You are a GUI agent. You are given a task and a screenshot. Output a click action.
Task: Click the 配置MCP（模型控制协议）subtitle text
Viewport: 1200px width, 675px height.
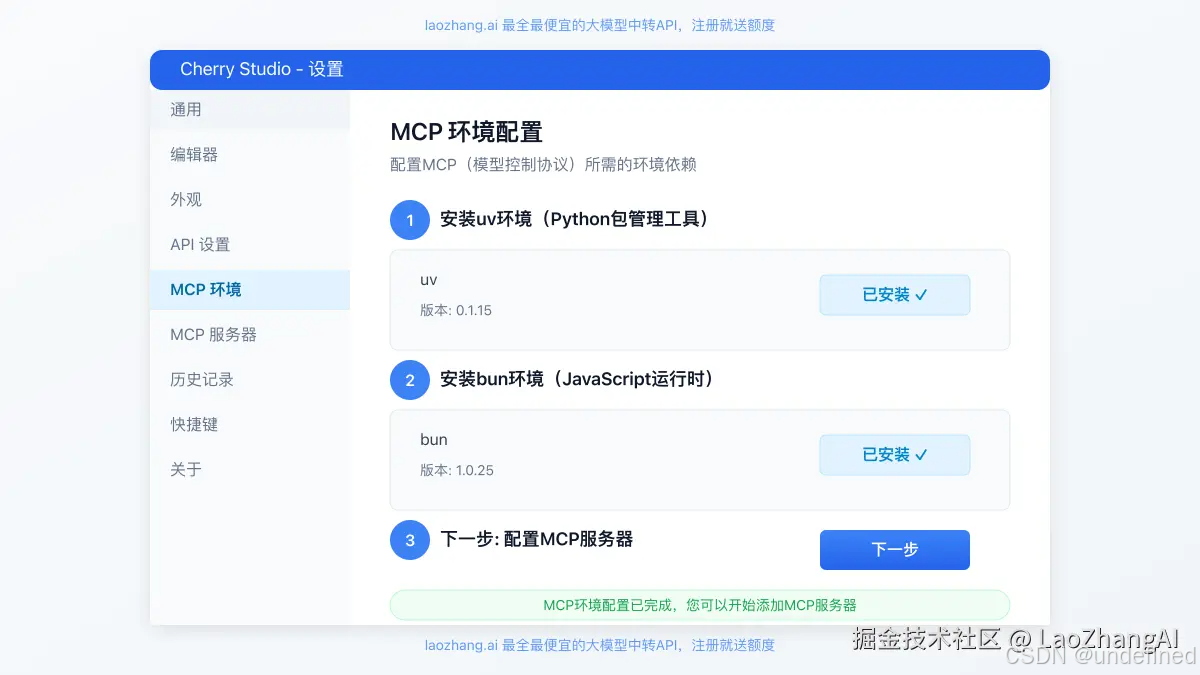pyautogui.click(x=543, y=165)
